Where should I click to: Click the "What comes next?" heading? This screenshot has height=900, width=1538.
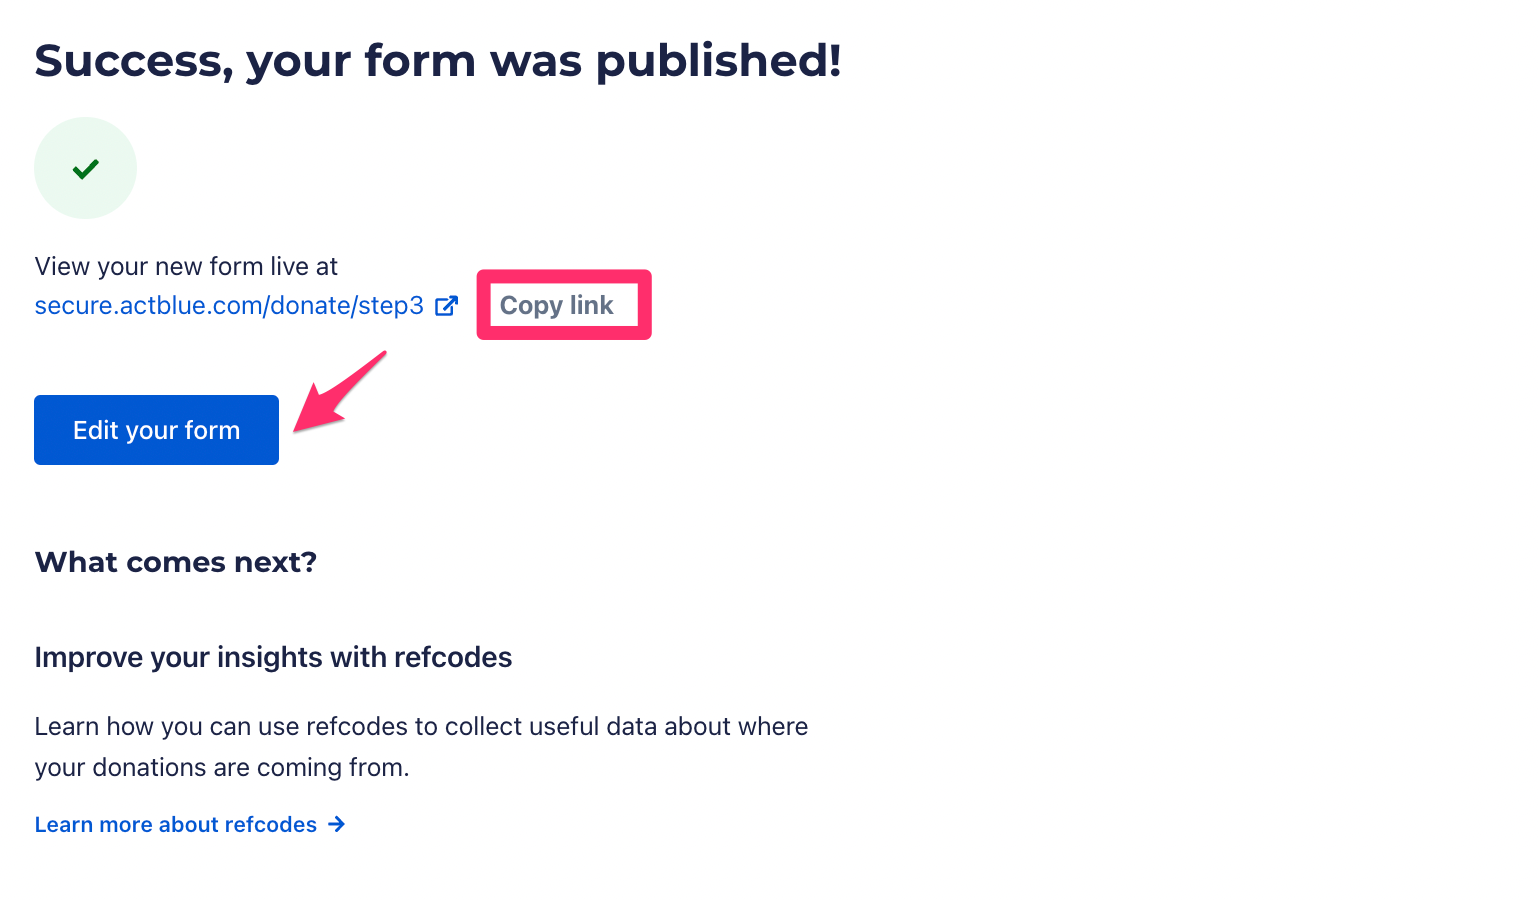(176, 562)
